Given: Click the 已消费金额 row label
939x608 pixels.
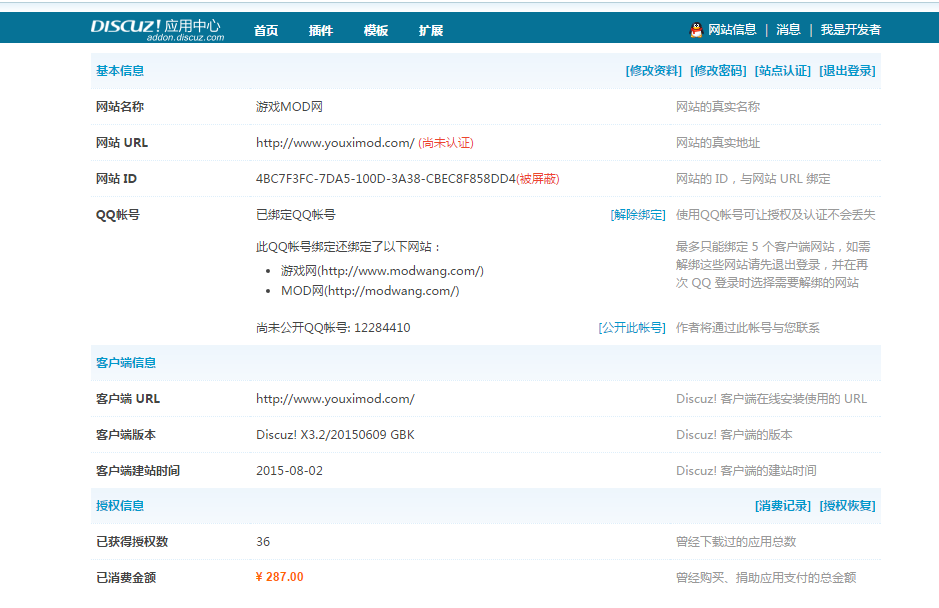Looking at the screenshot, I should coord(126,577).
